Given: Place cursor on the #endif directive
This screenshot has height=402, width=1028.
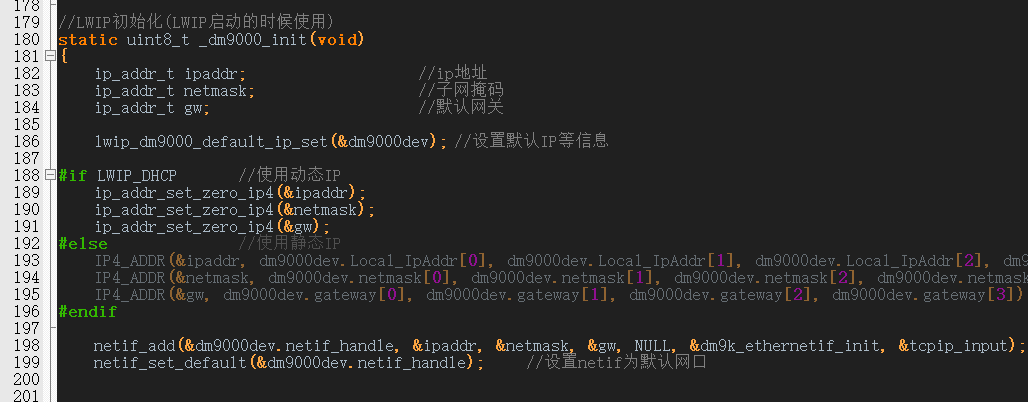Looking at the screenshot, I should (87, 312).
